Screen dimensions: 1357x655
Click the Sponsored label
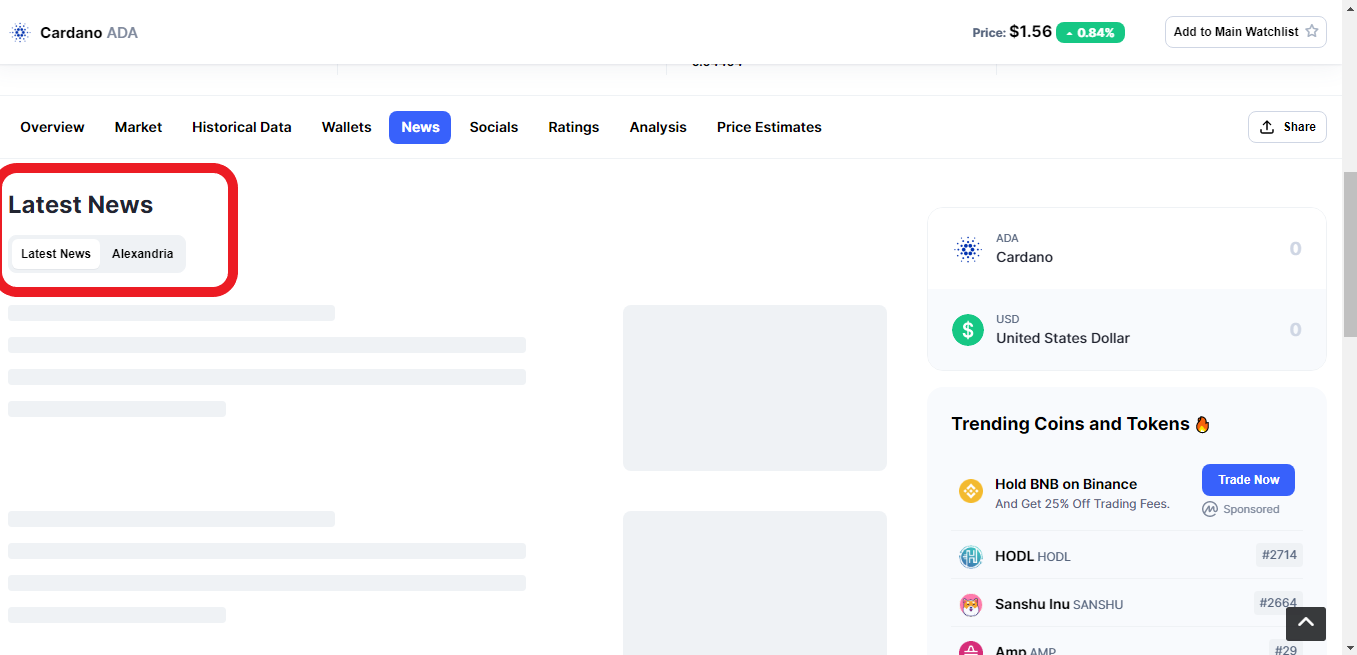pyautogui.click(x=1251, y=509)
